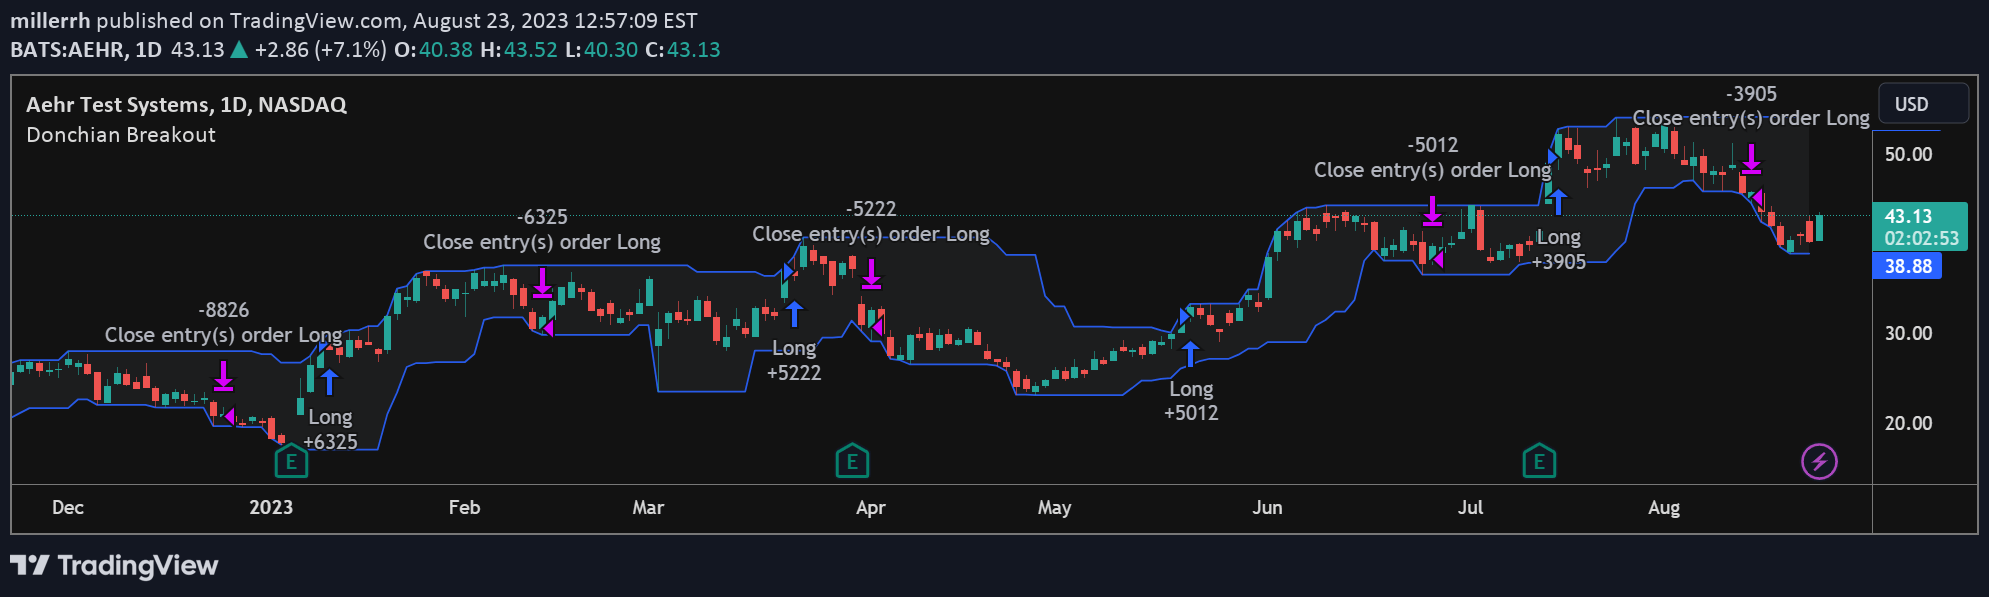Click the BATS:AEHR, 1D symbol text

click(86, 50)
